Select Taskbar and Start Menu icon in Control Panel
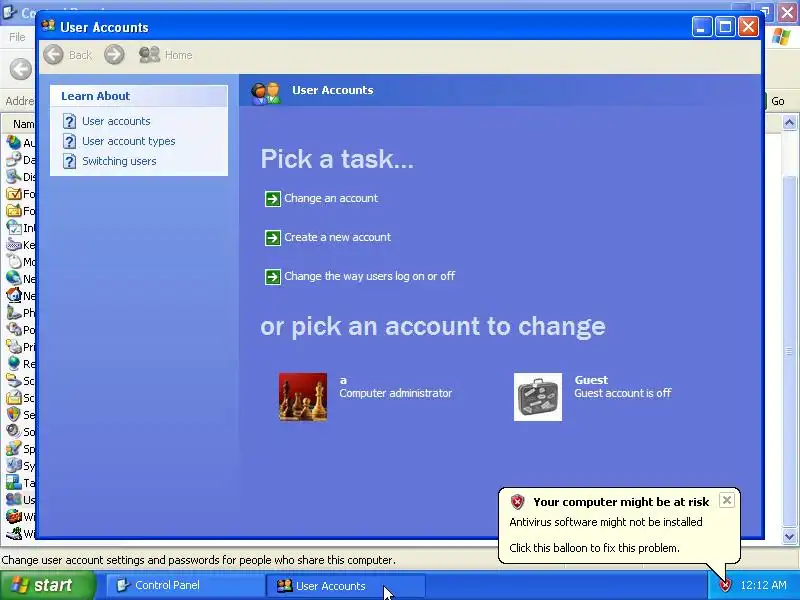 point(14,482)
